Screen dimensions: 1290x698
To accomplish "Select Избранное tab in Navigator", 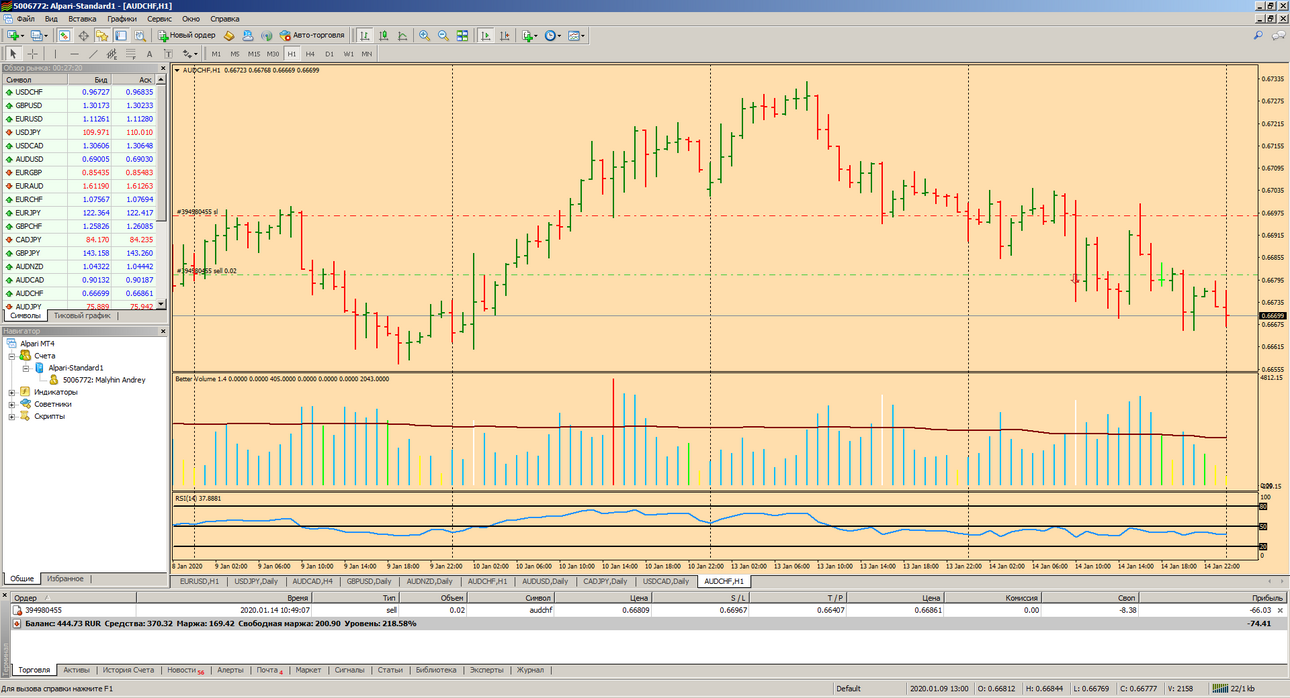I will click(65, 579).
